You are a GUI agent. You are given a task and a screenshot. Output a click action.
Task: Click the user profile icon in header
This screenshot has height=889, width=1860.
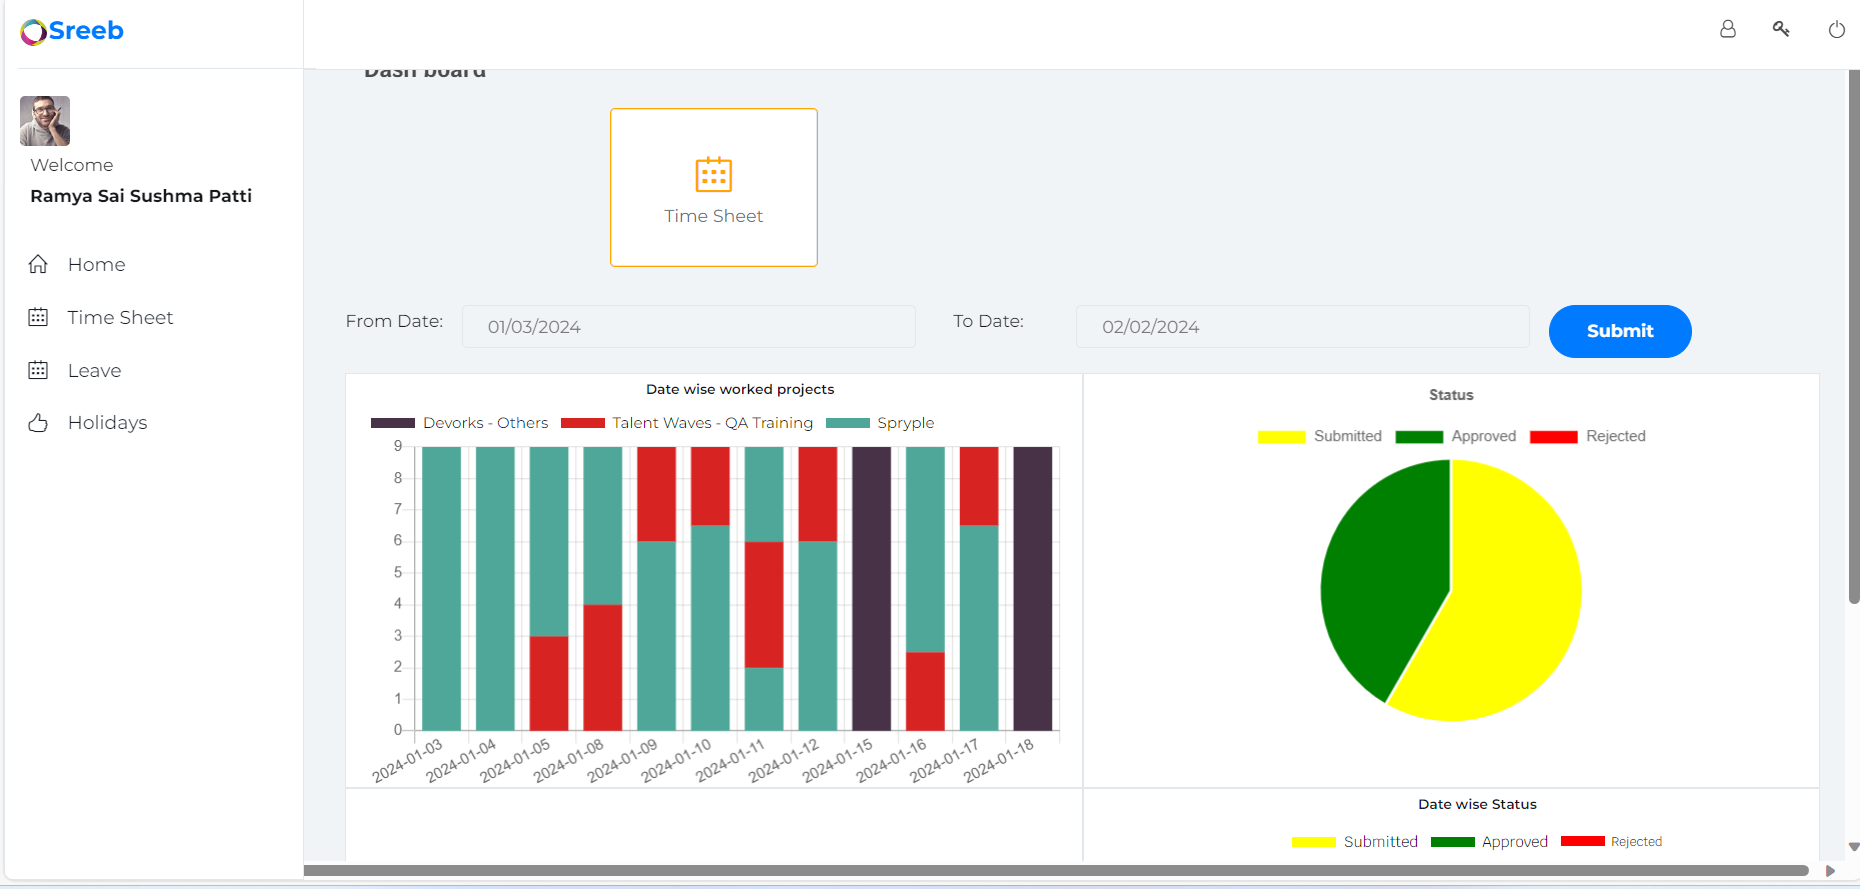(1727, 29)
